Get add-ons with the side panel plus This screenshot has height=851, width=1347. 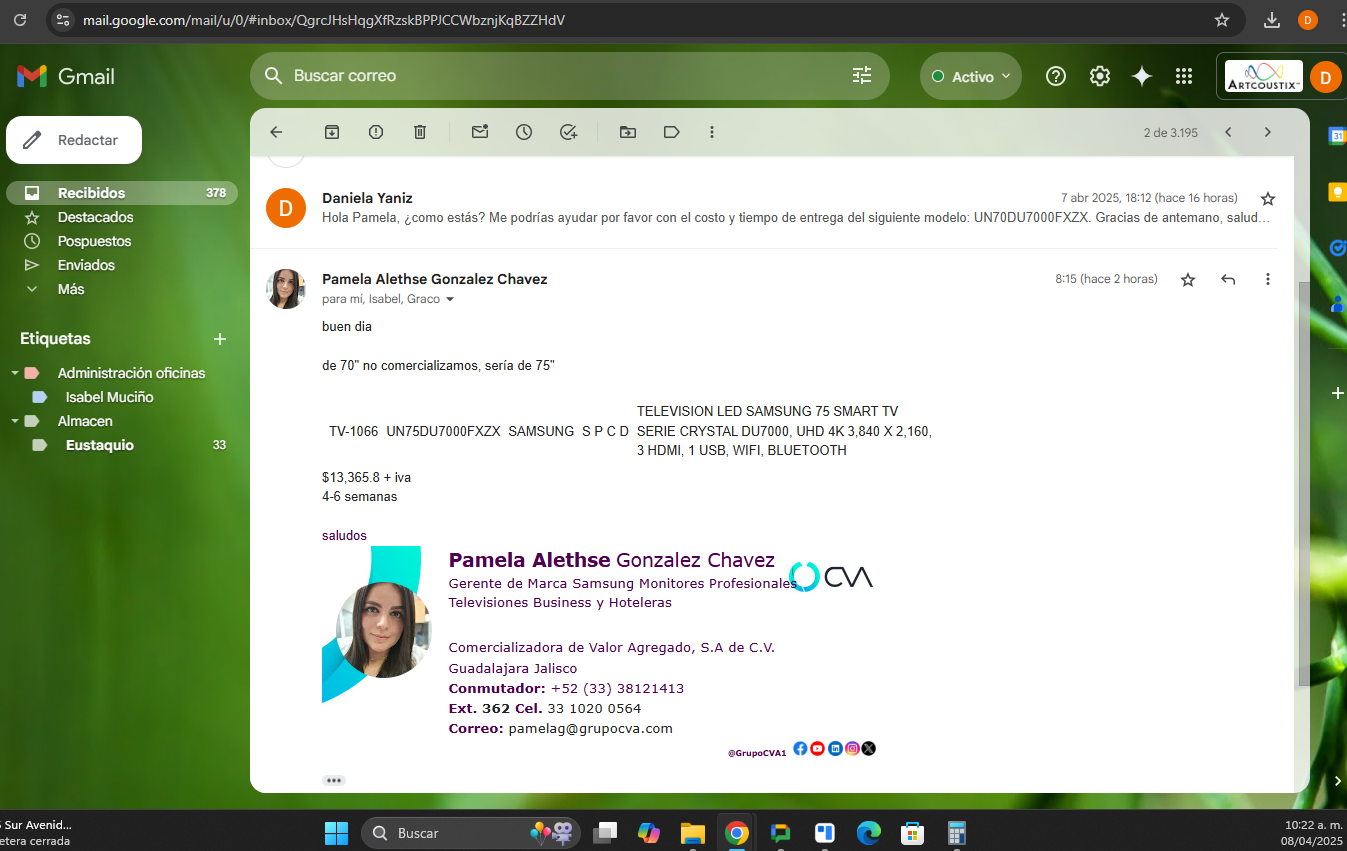tap(1338, 393)
